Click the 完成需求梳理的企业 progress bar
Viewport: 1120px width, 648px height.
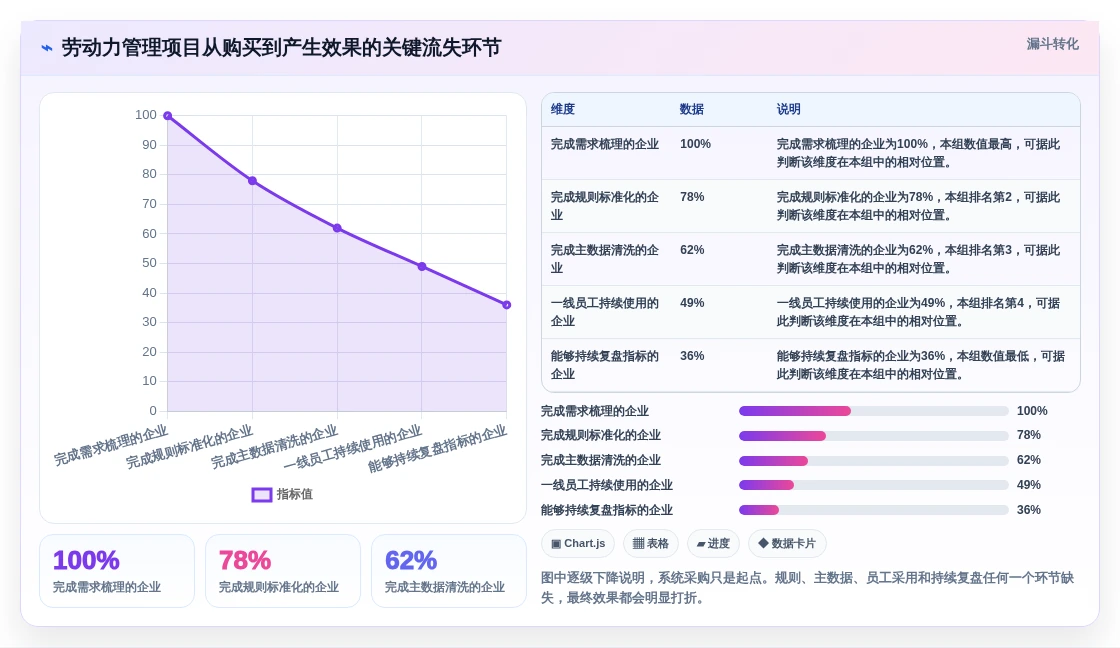tap(874, 411)
